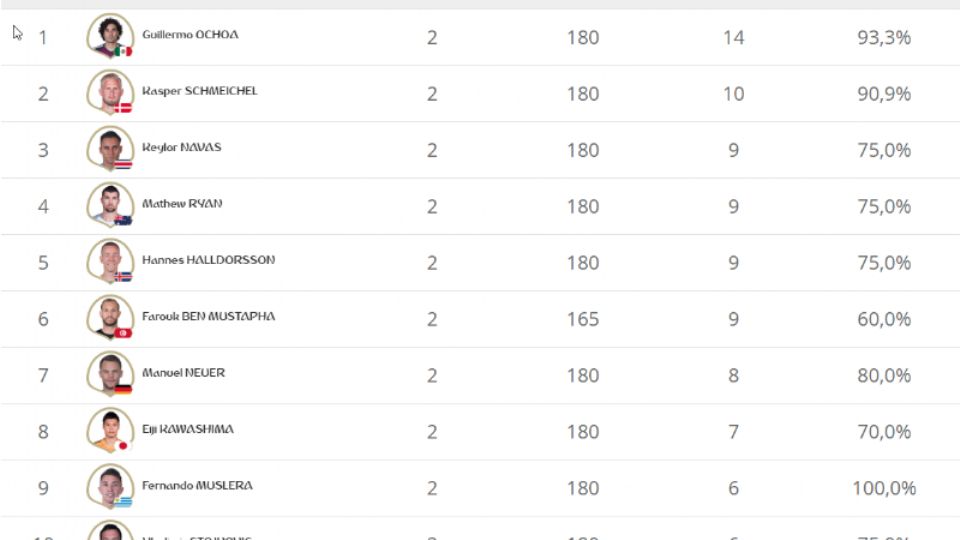Click Fernando Muslera's portrait icon
The image size is (960, 540).
pos(109,486)
